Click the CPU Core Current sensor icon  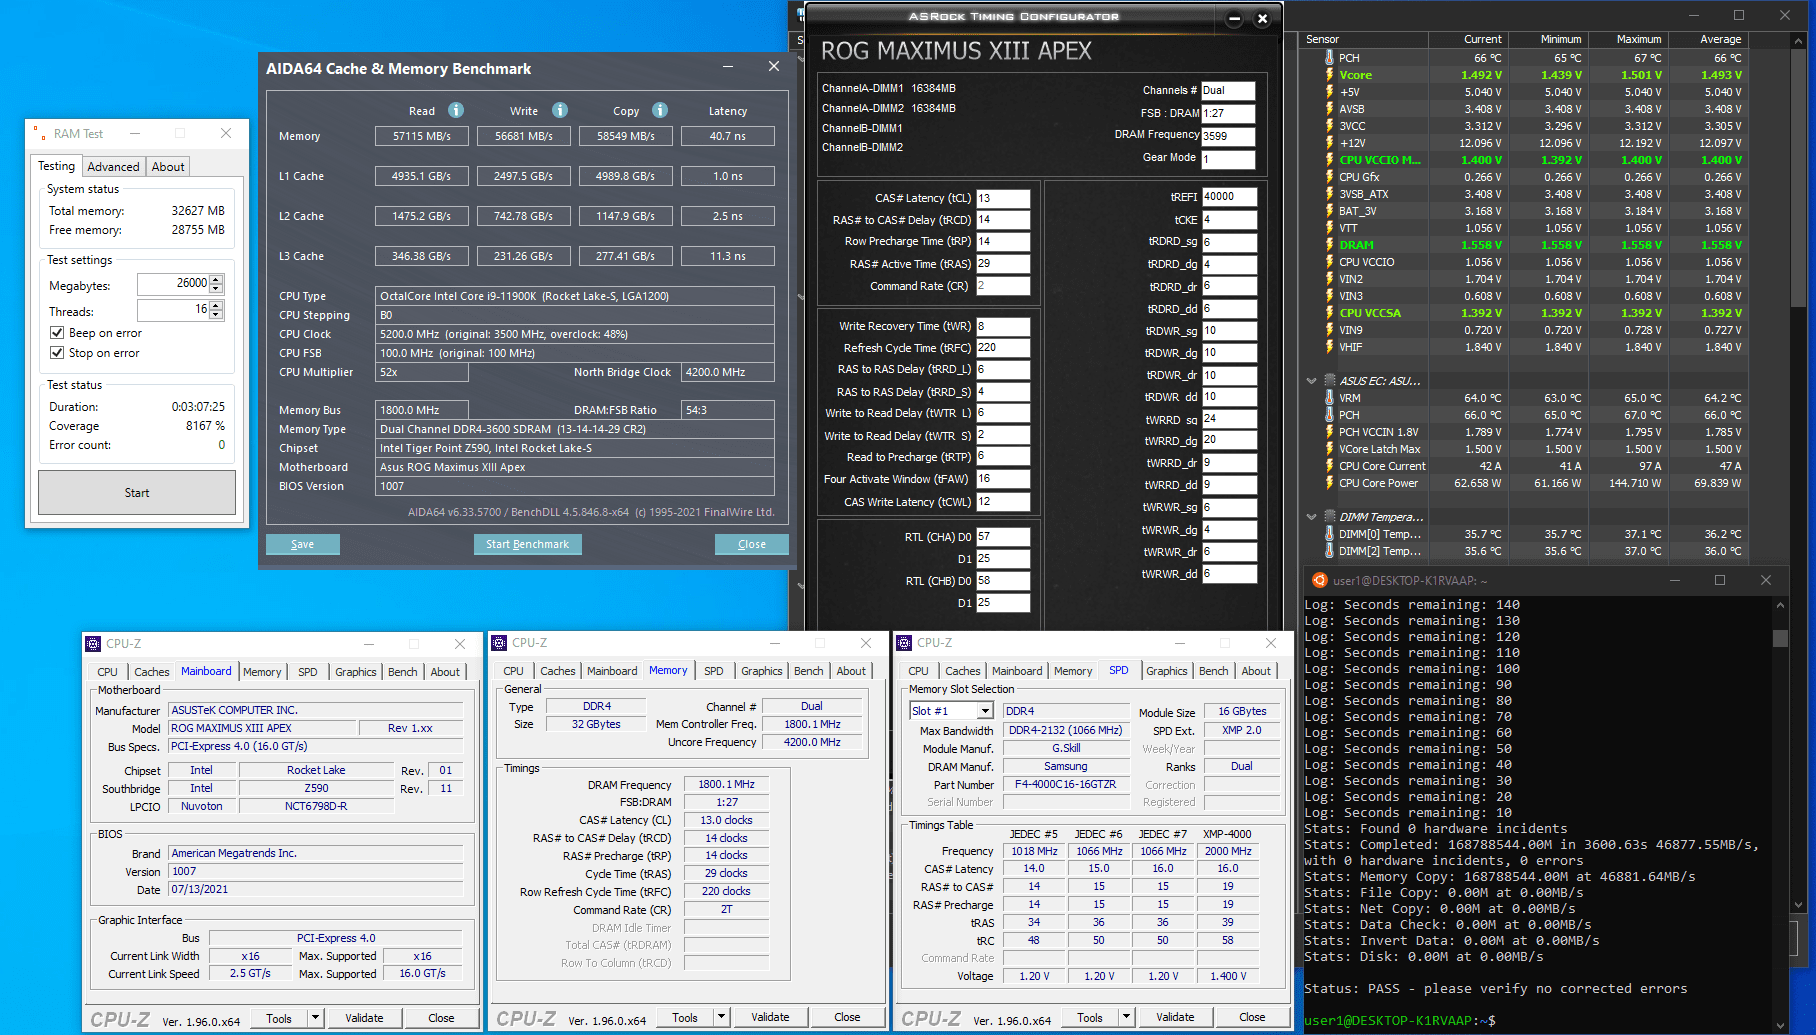tap(1329, 466)
